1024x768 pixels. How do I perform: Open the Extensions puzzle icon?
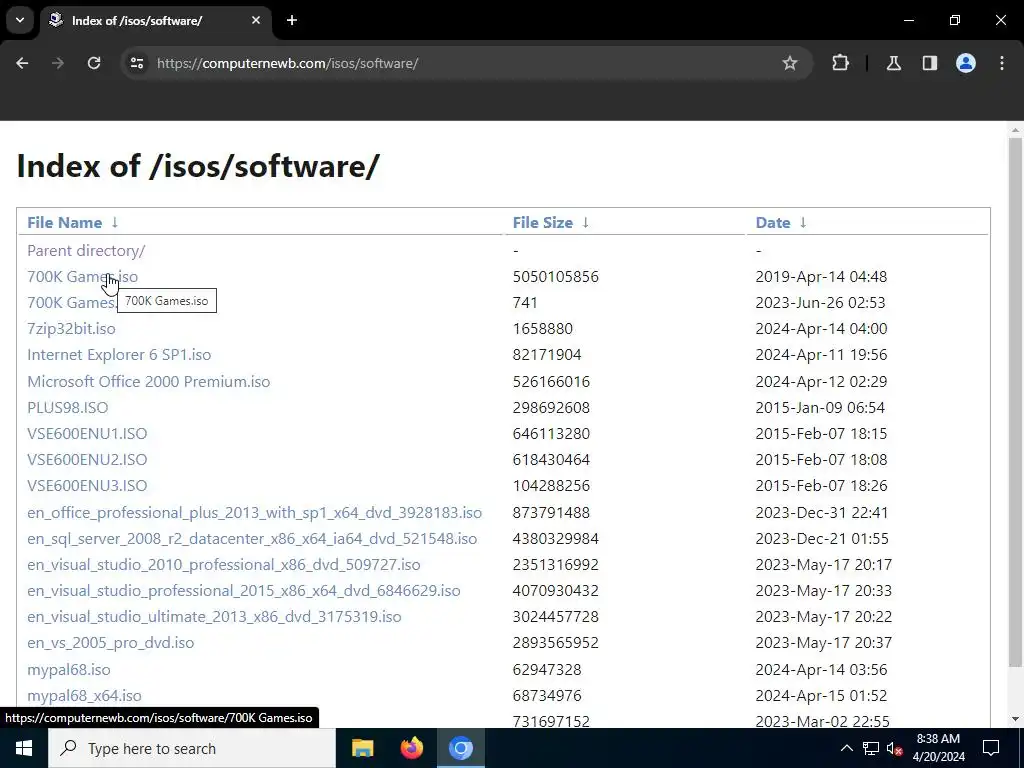coord(840,63)
